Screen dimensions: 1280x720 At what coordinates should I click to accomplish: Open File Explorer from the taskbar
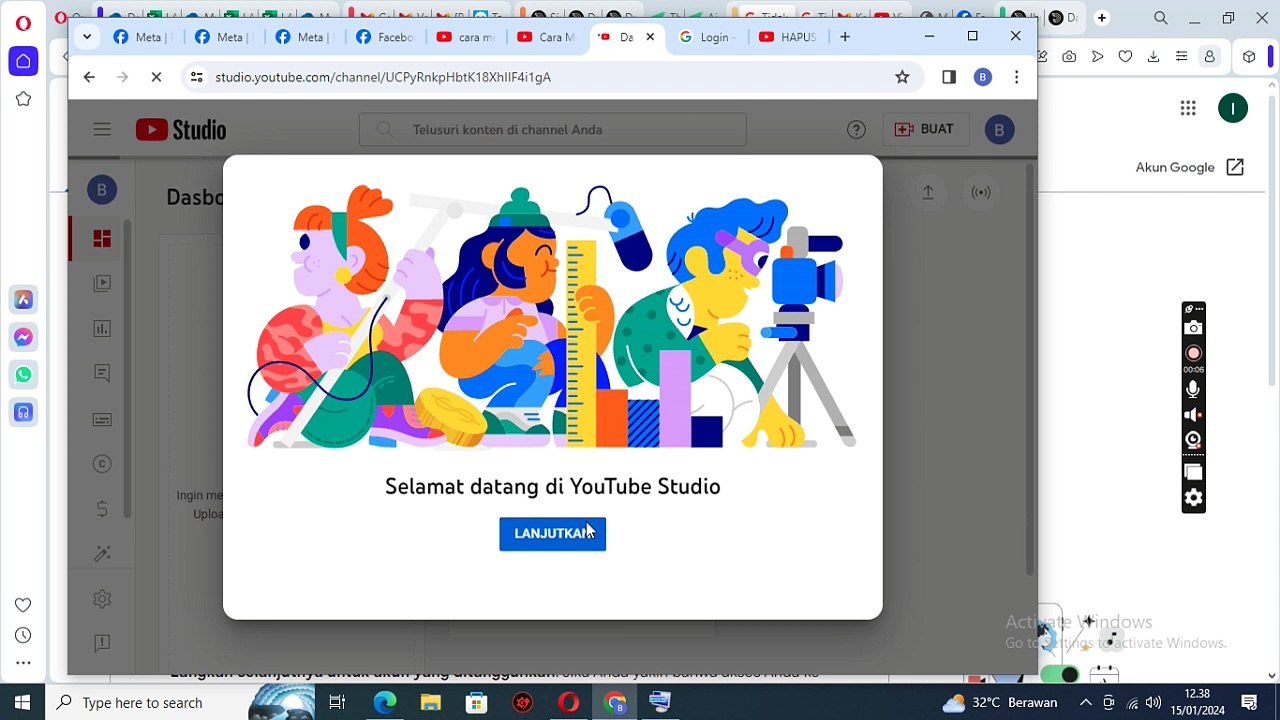(430, 703)
